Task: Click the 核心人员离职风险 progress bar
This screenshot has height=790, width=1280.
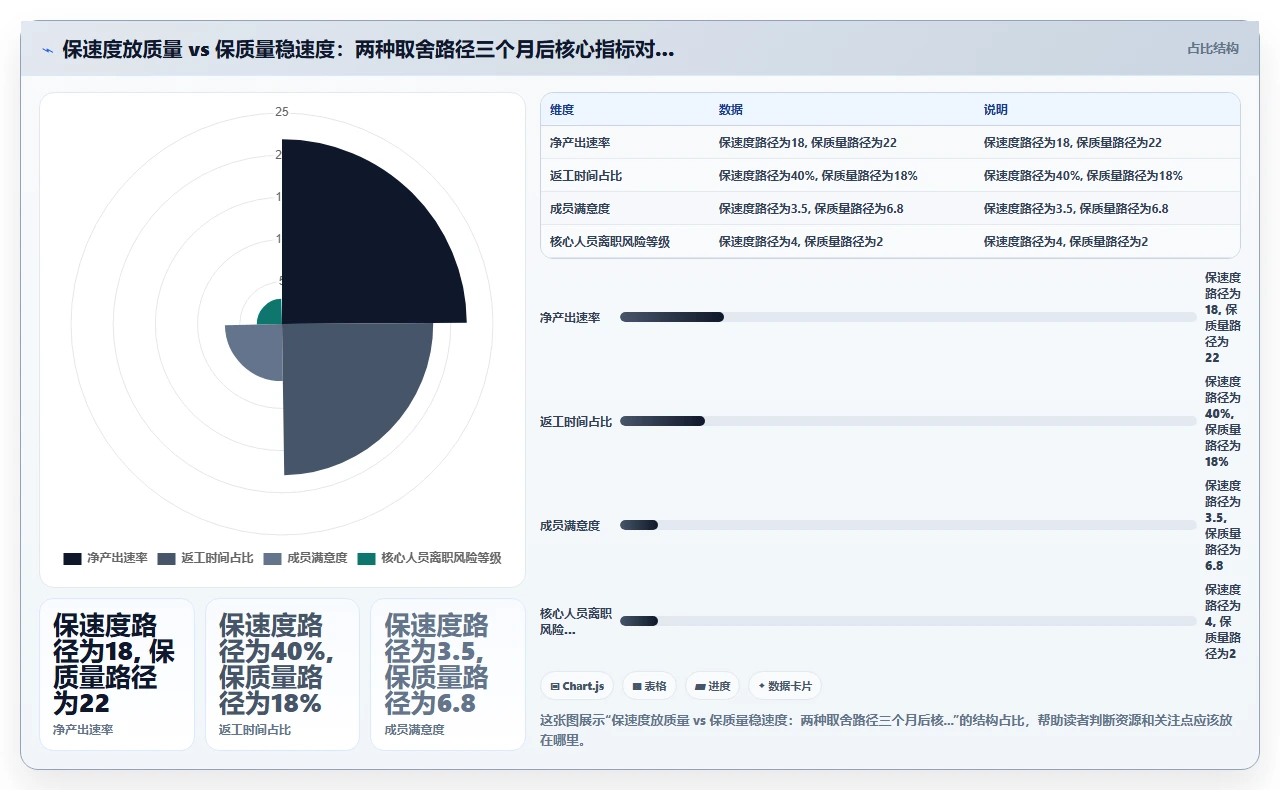Action: tap(908, 621)
